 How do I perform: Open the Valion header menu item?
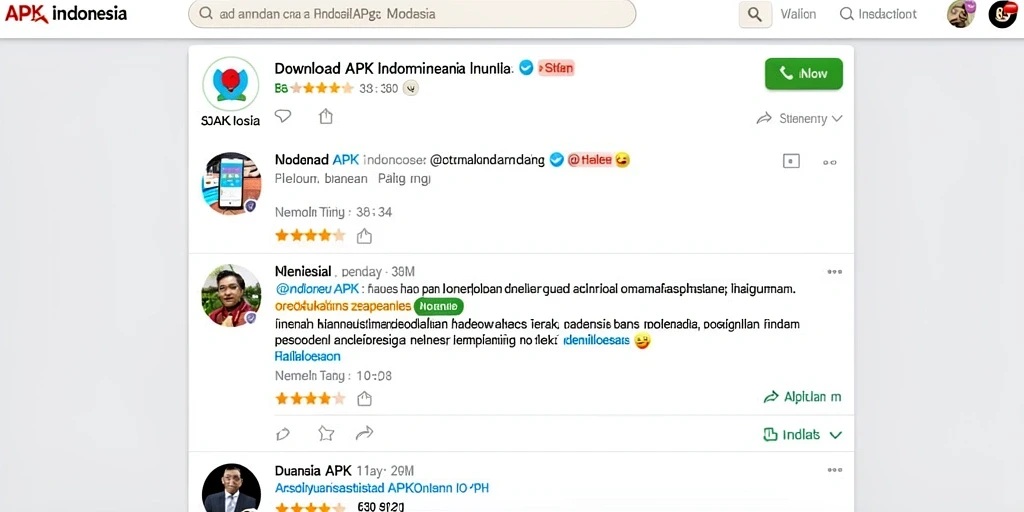[x=798, y=14]
